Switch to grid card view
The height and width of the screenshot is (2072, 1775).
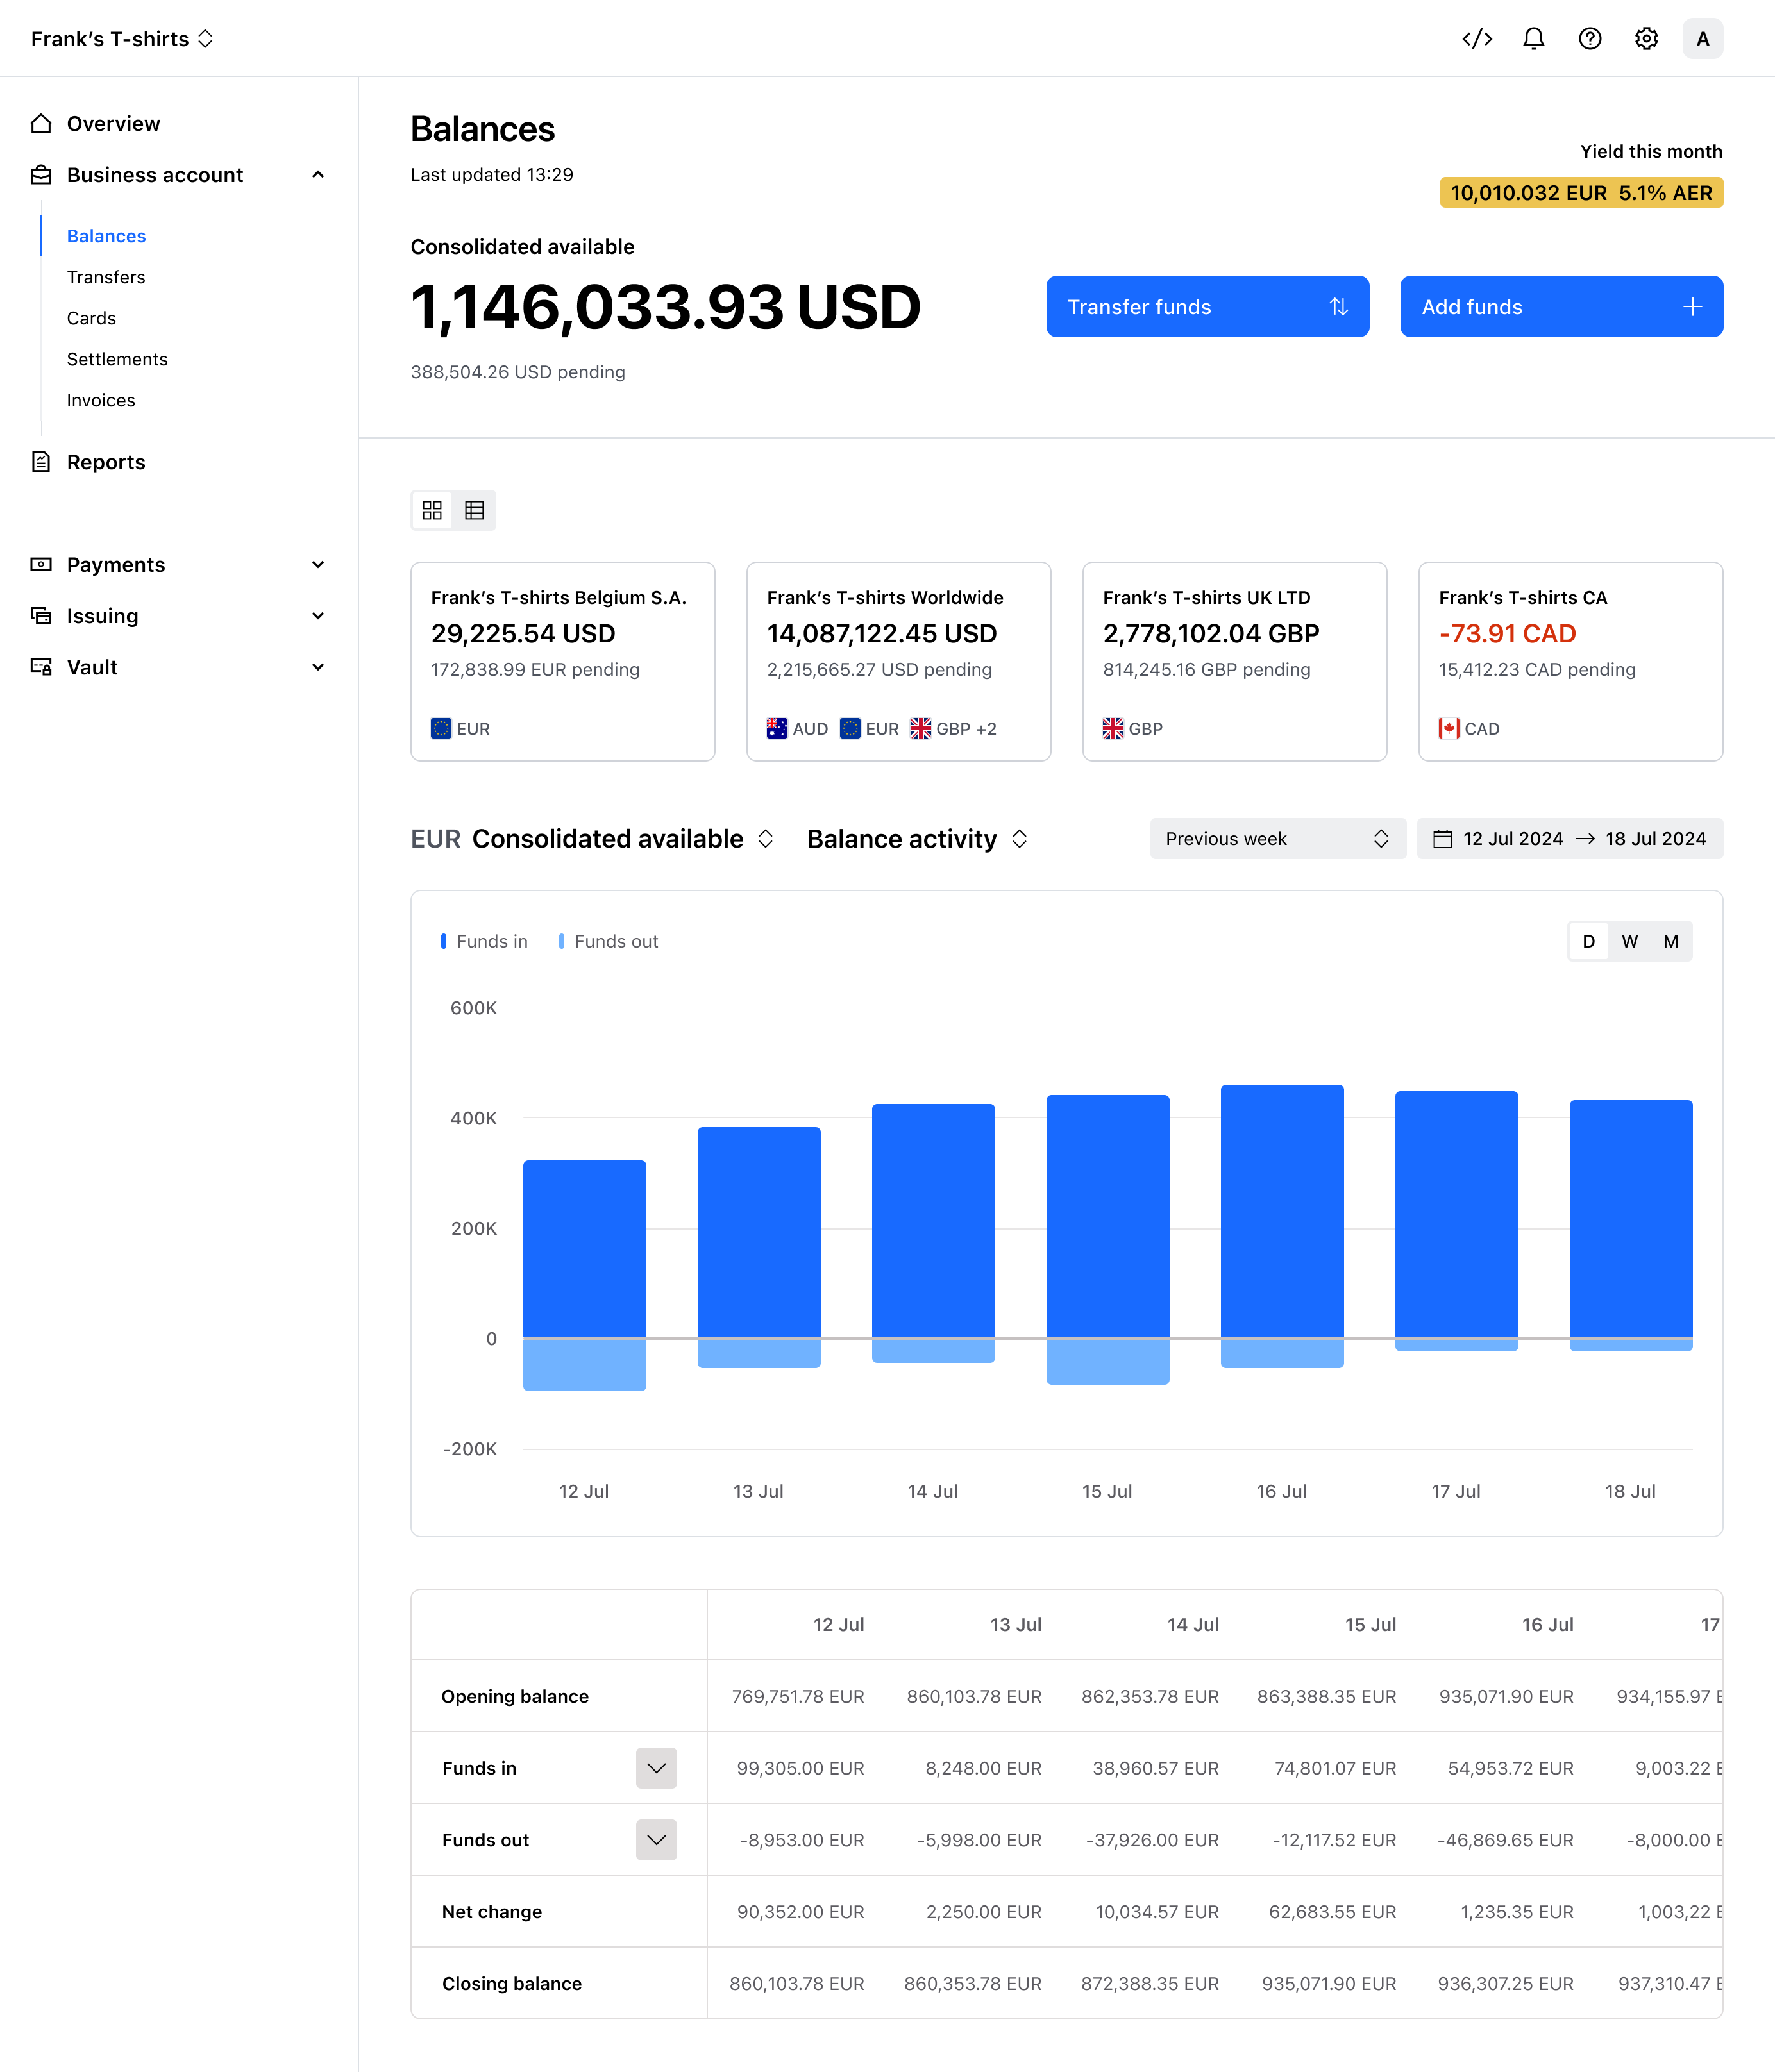(x=432, y=510)
